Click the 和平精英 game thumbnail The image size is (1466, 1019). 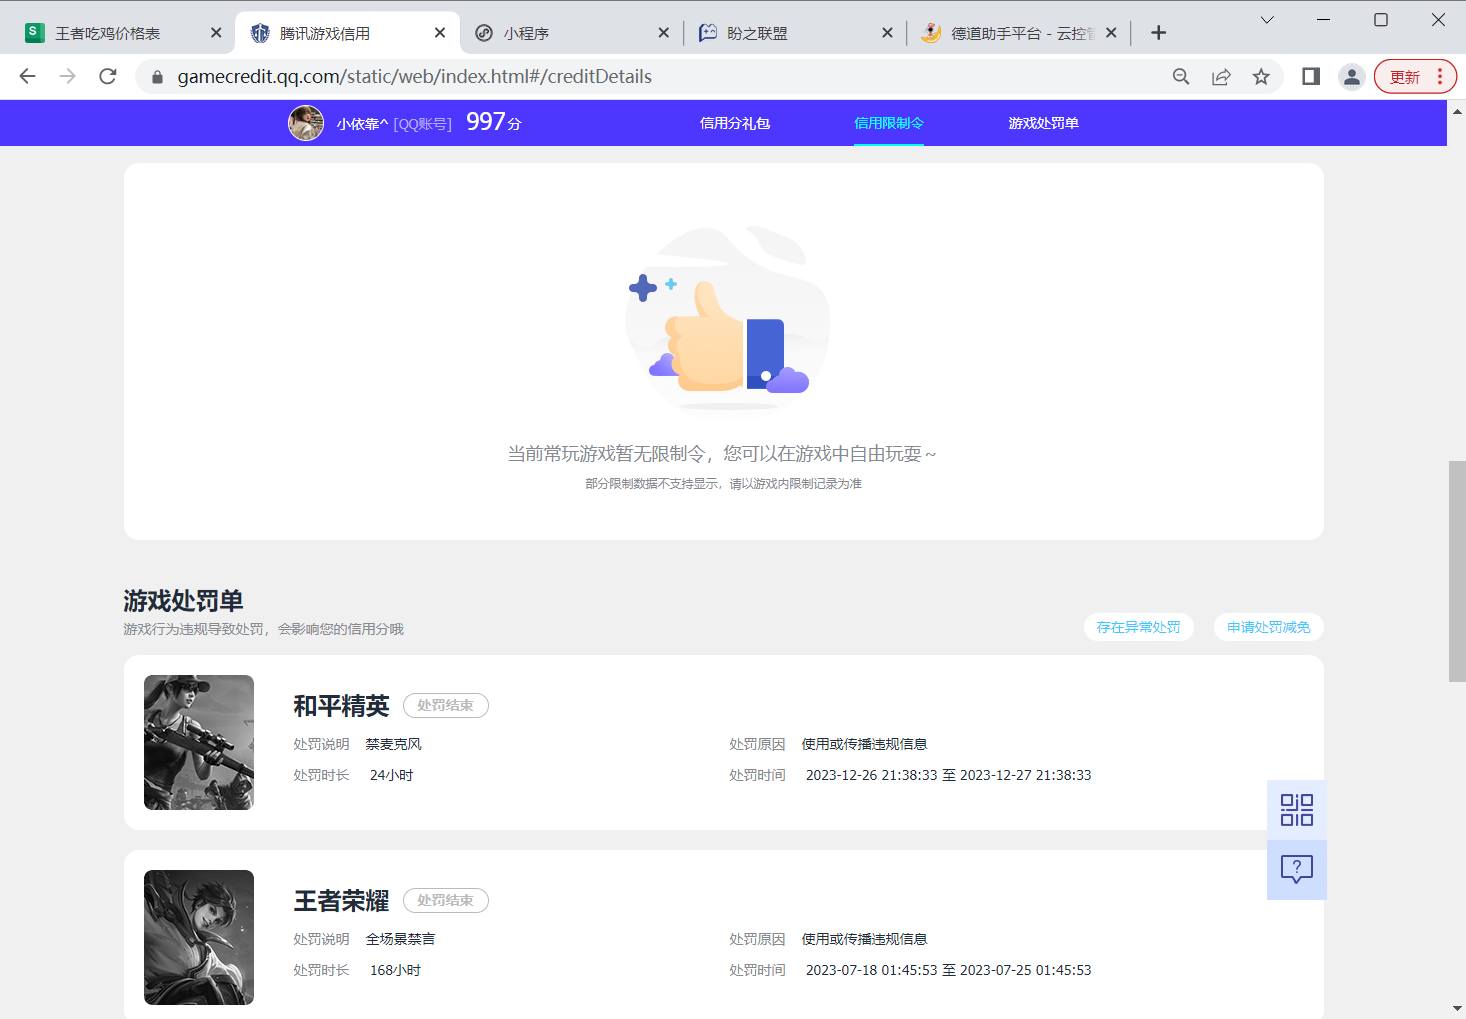pos(198,742)
